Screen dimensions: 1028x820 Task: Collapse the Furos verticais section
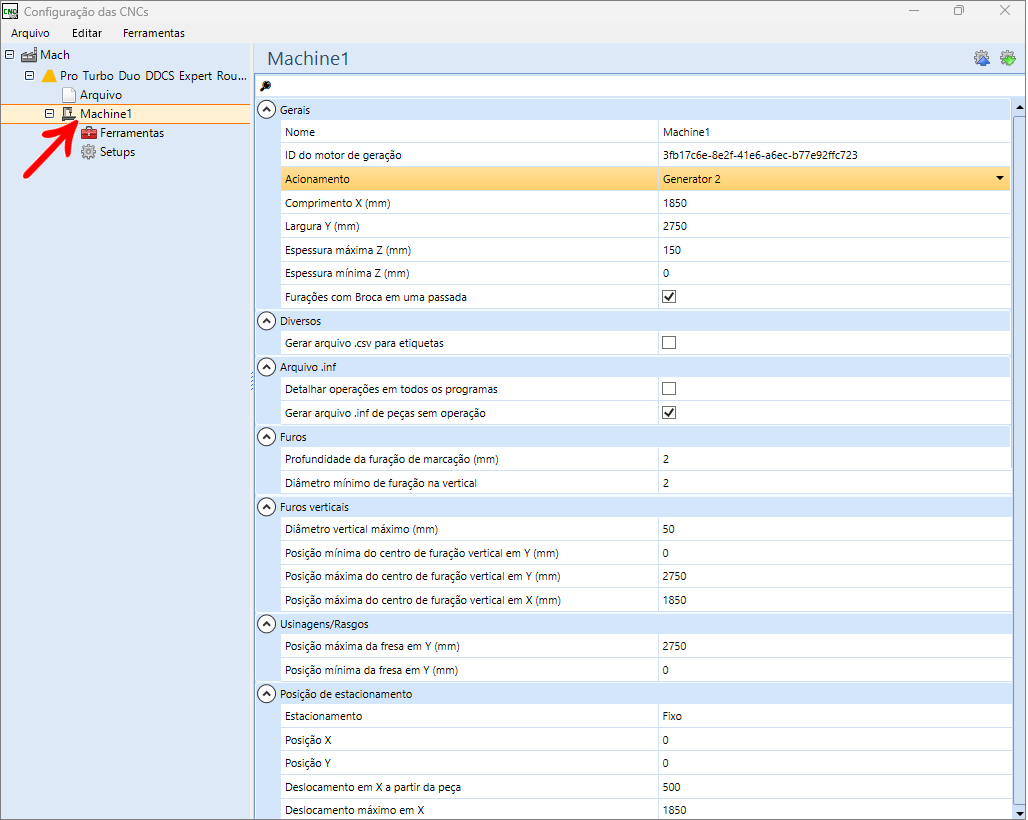266,507
